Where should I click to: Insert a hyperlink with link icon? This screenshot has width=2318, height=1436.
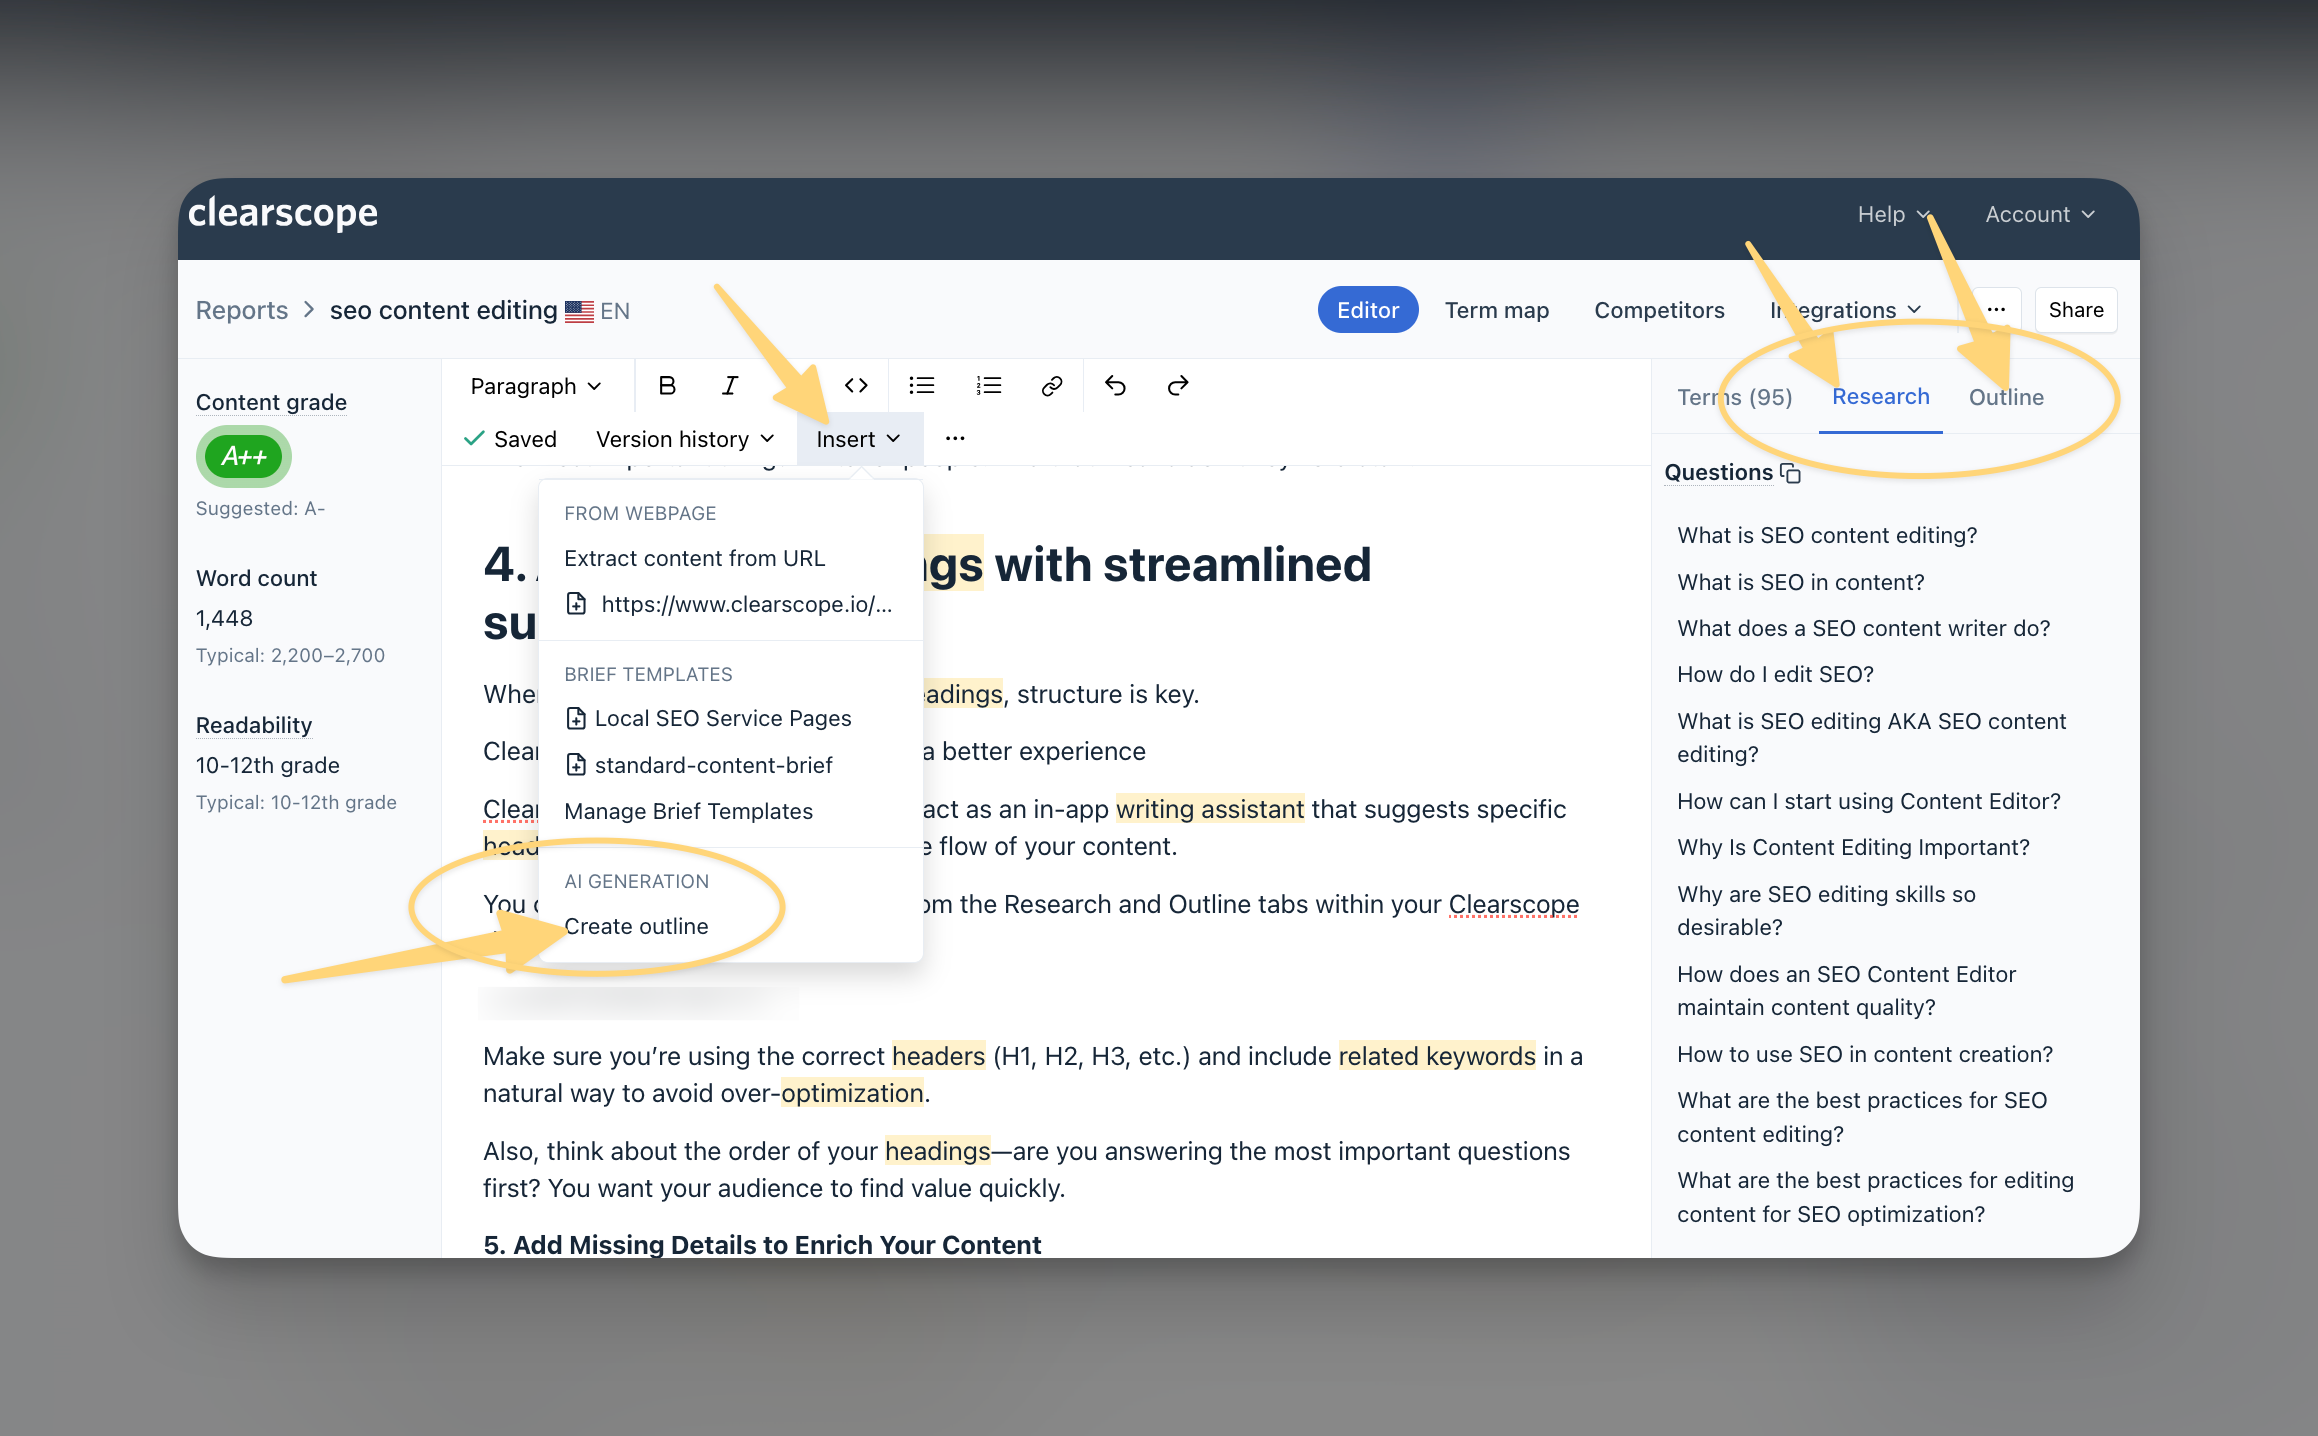[1051, 386]
